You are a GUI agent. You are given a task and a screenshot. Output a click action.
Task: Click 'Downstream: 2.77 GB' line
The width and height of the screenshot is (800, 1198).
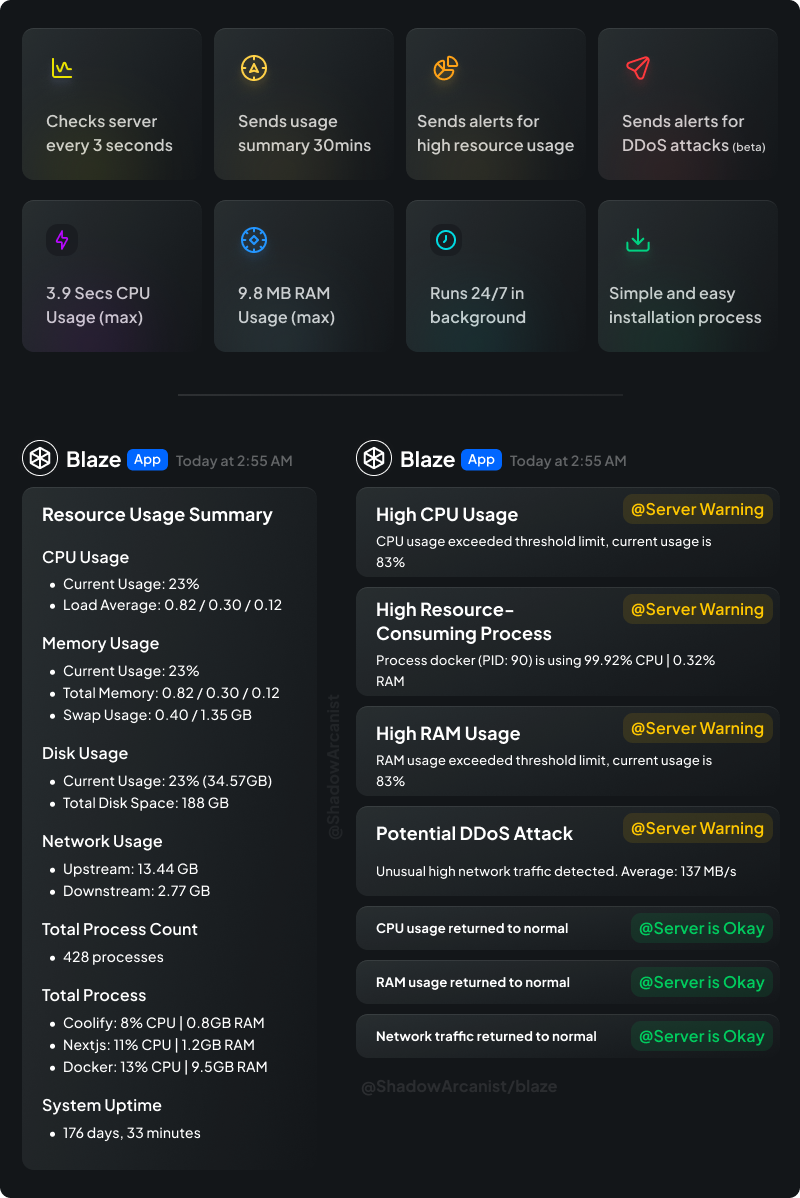(x=137, y=891)
